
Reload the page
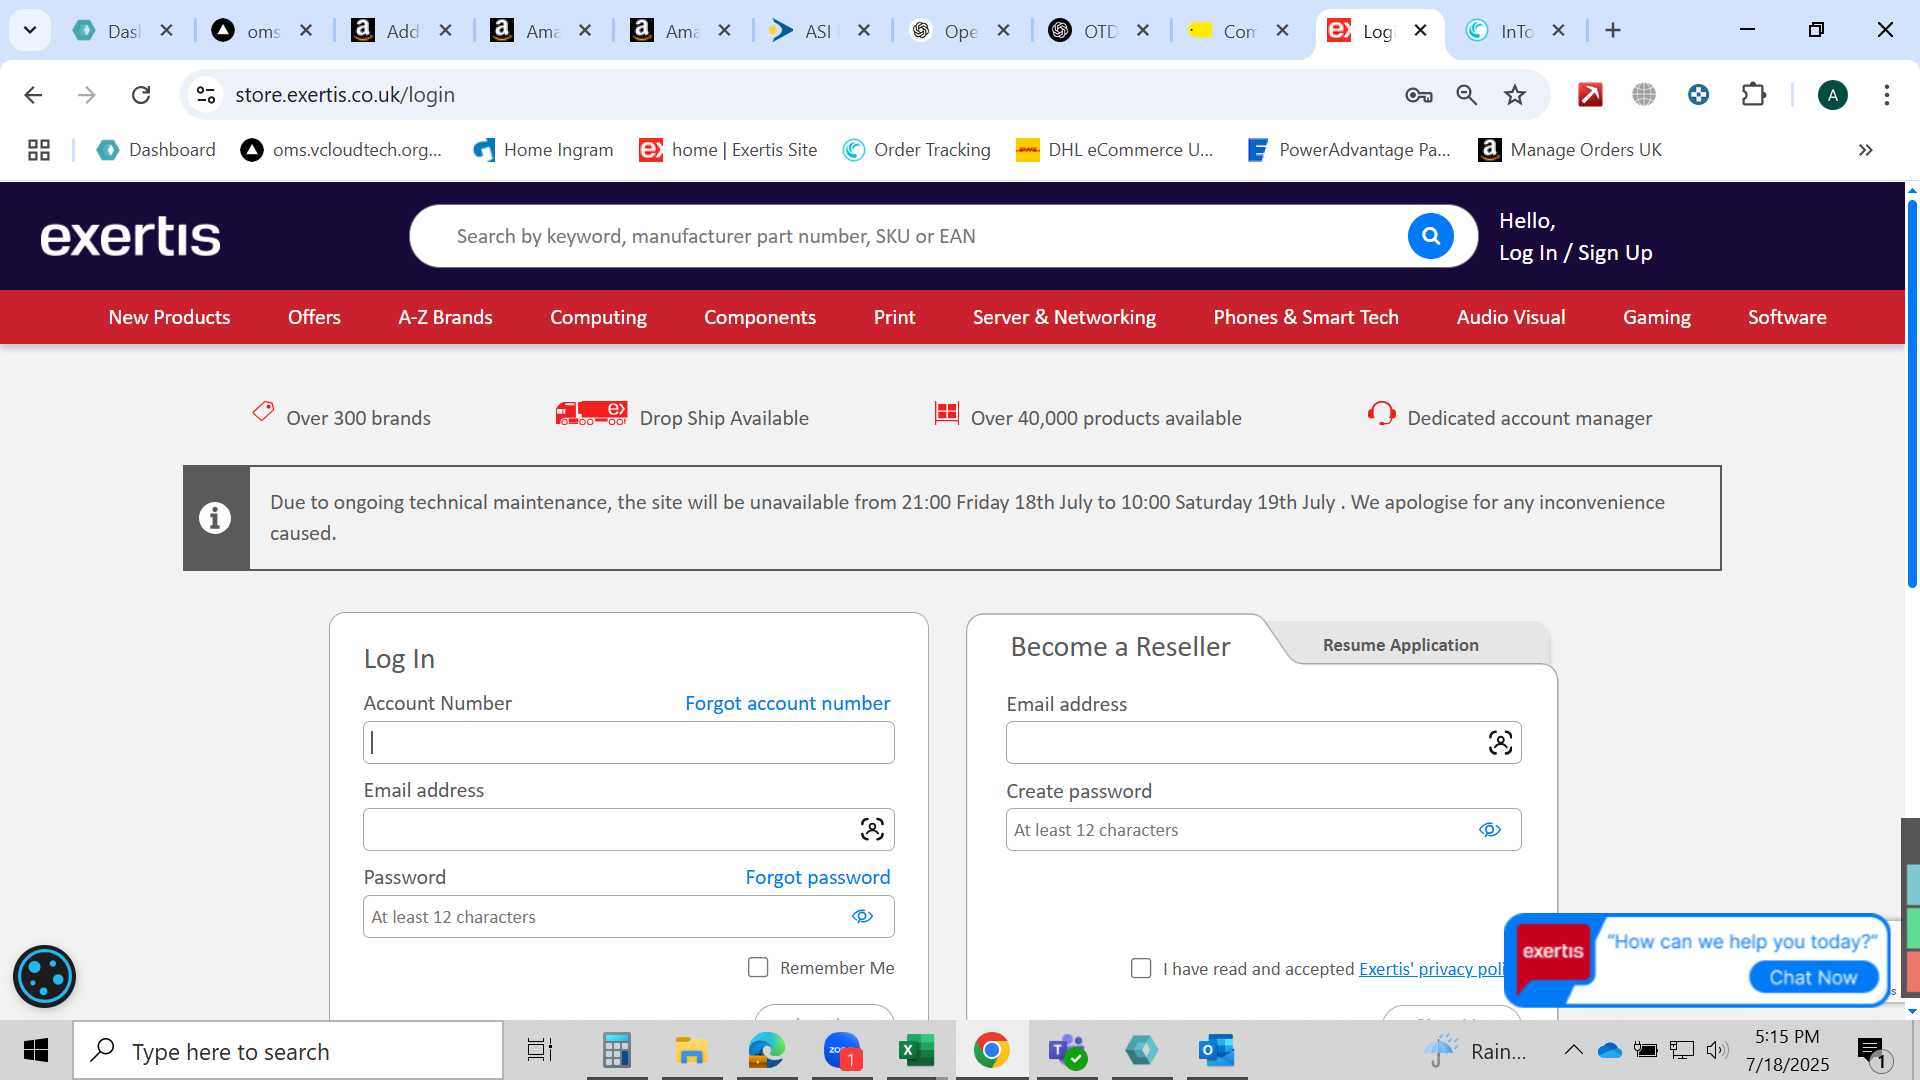click(141, 95)
